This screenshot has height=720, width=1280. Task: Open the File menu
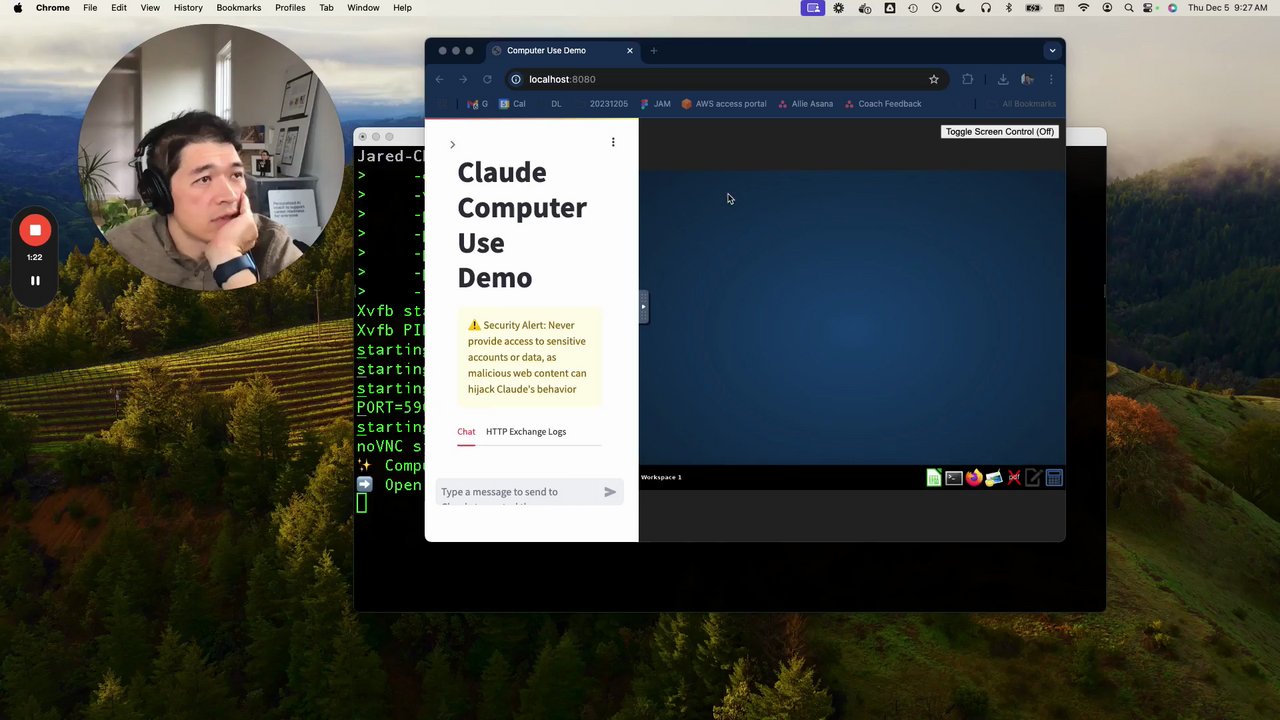coord(90,8)
